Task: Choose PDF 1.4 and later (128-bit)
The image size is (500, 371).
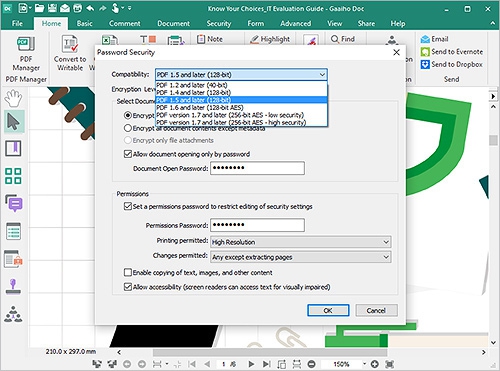Action: point(241,92)
